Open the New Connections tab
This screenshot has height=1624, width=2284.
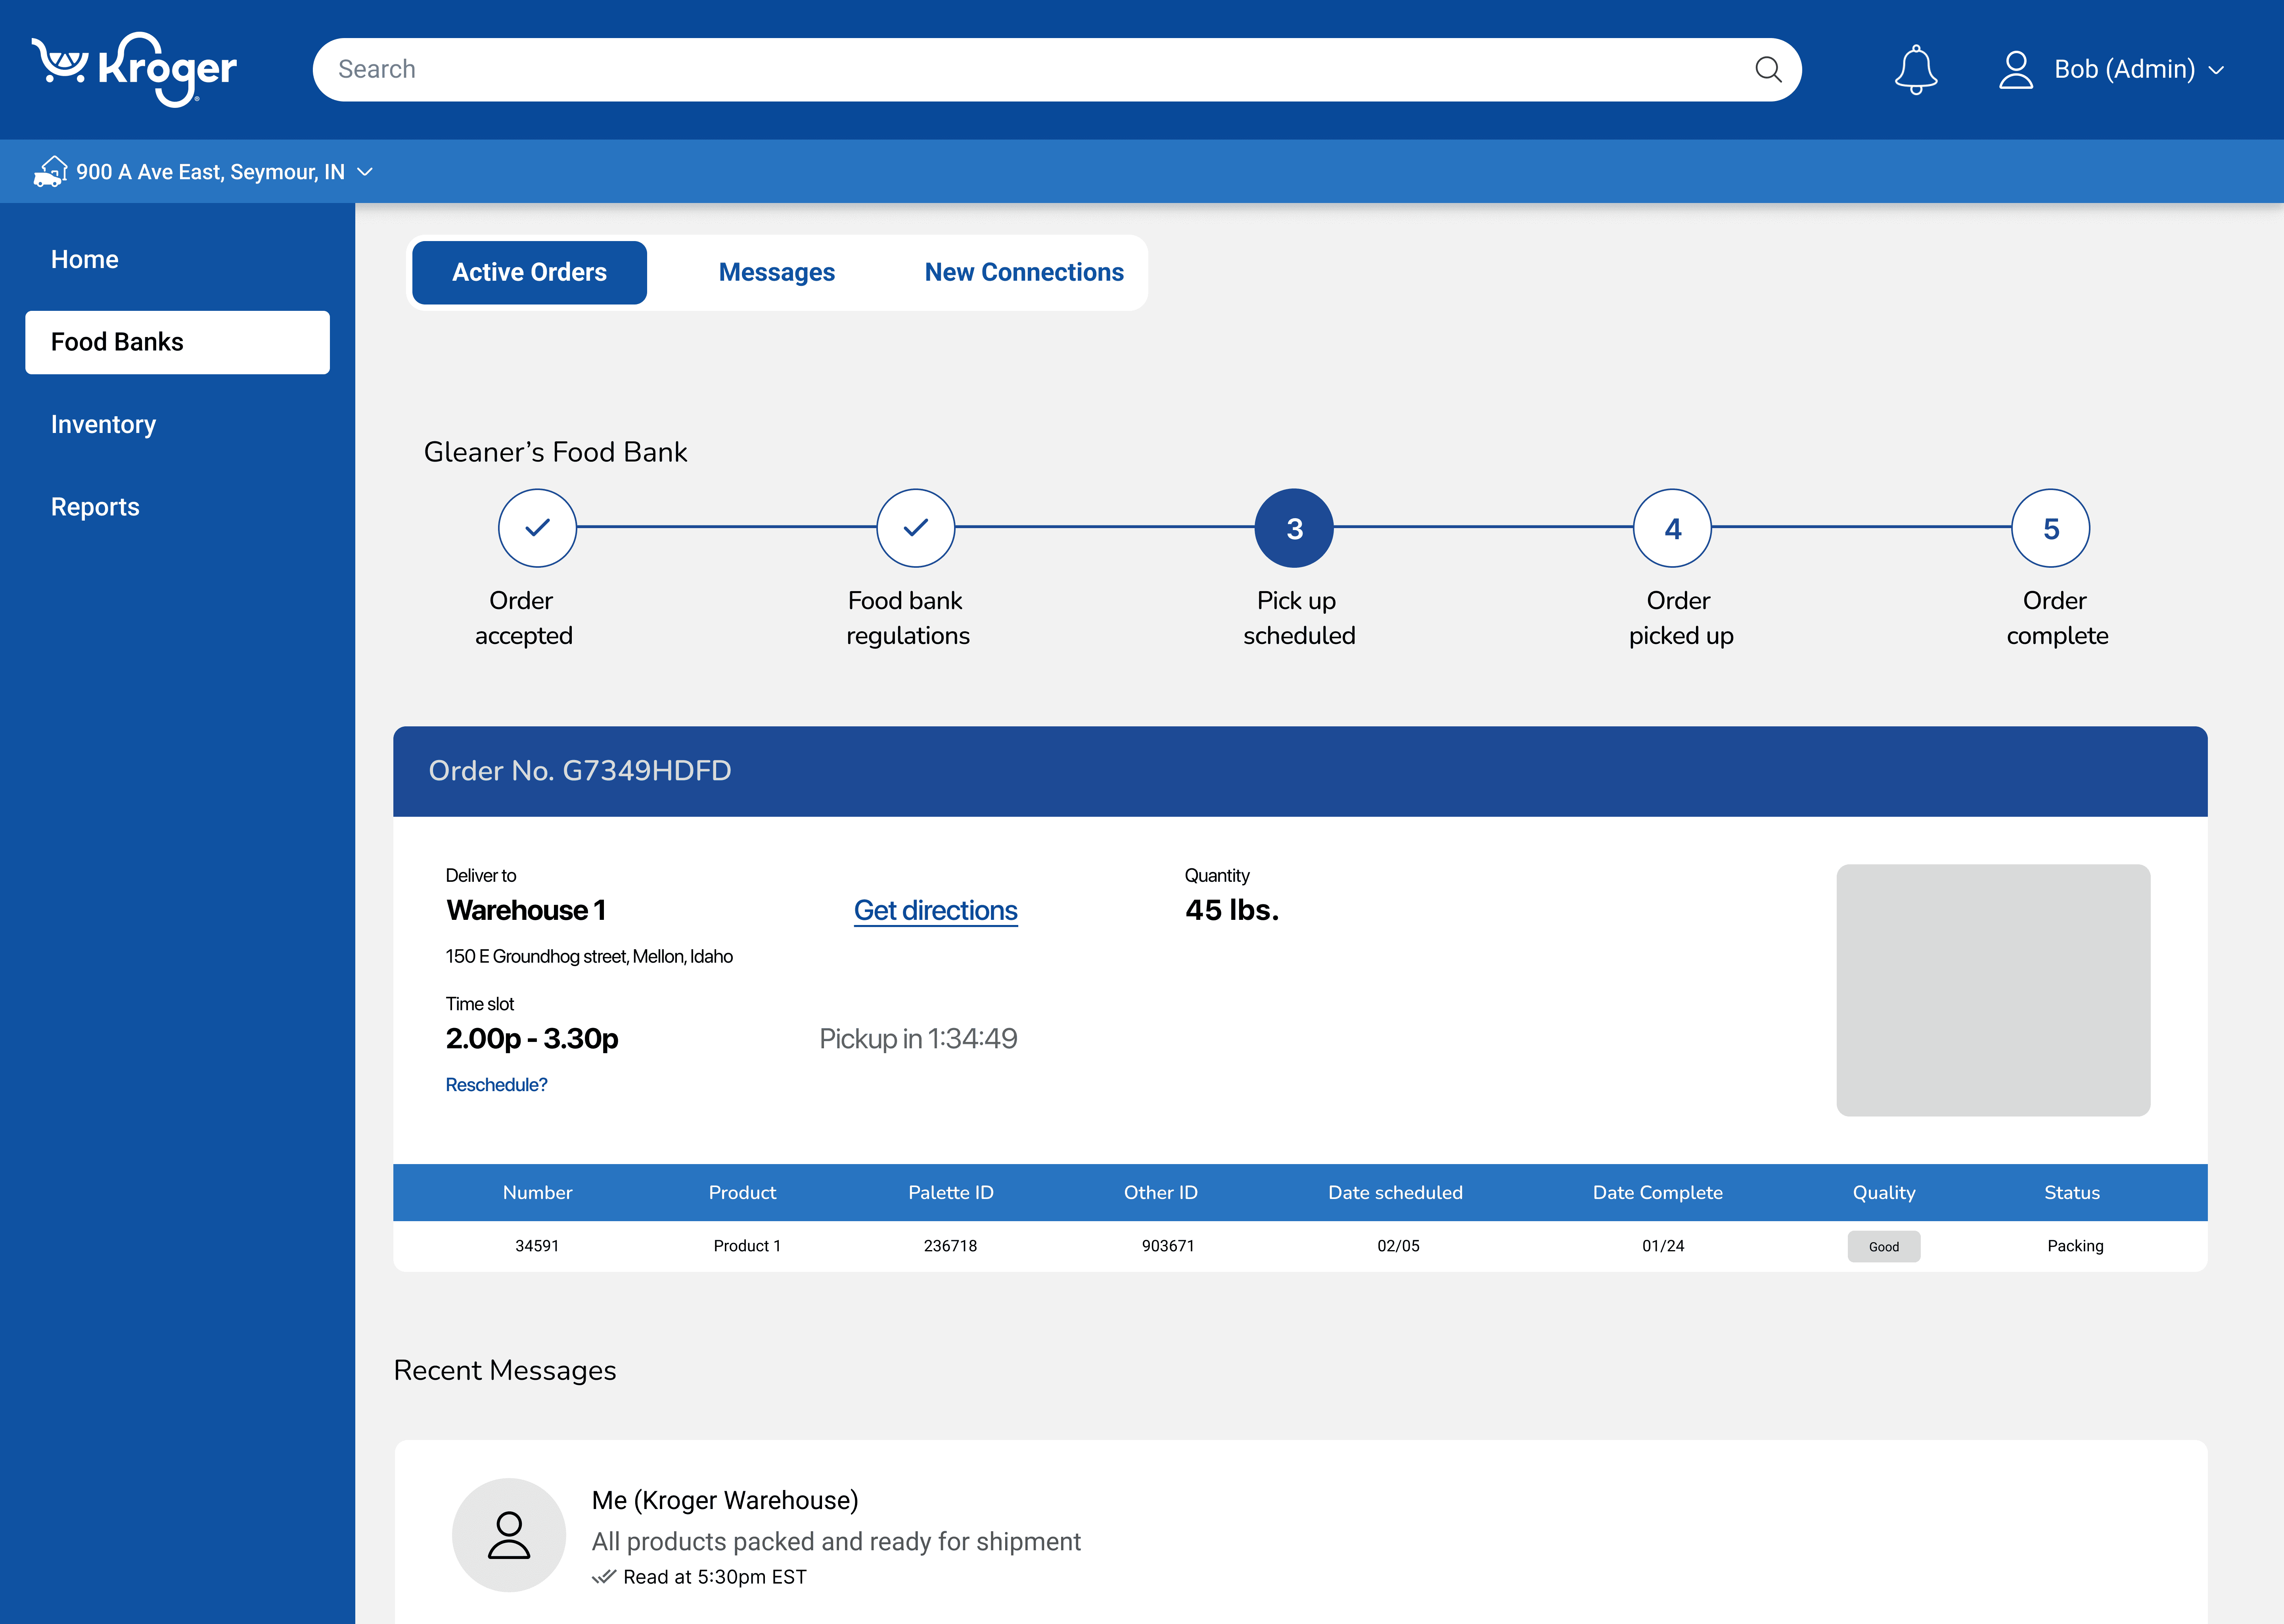coord(1023,272)
